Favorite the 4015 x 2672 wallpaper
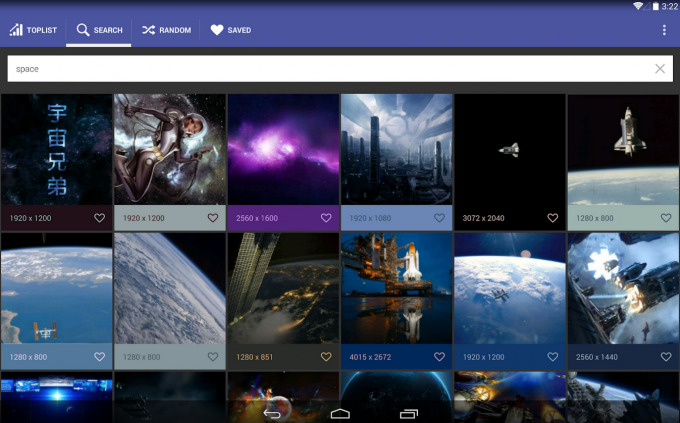Image resolution: width=680 pixels, height=423 pixels. 439,357
